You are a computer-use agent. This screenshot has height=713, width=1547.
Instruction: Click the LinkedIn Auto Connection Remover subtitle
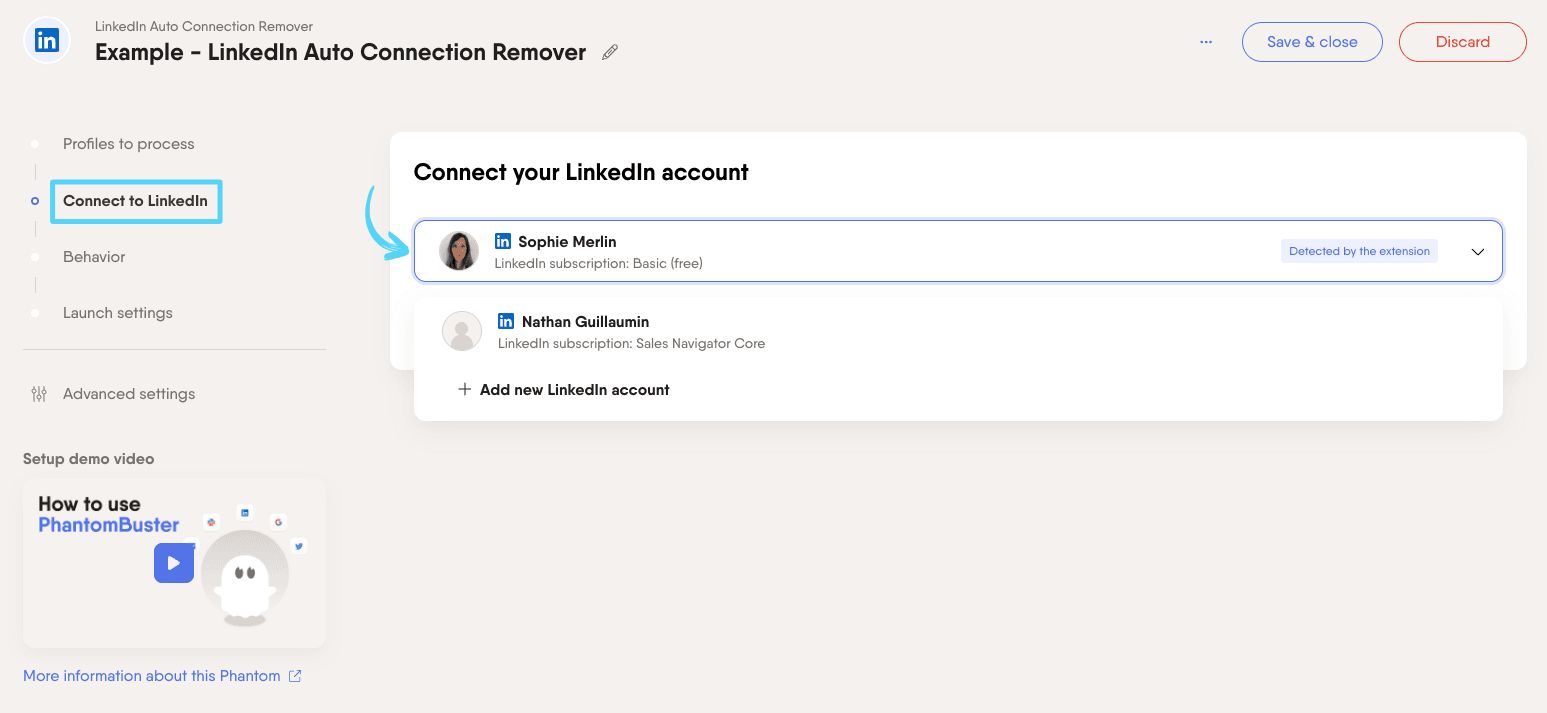pos(204,26)
